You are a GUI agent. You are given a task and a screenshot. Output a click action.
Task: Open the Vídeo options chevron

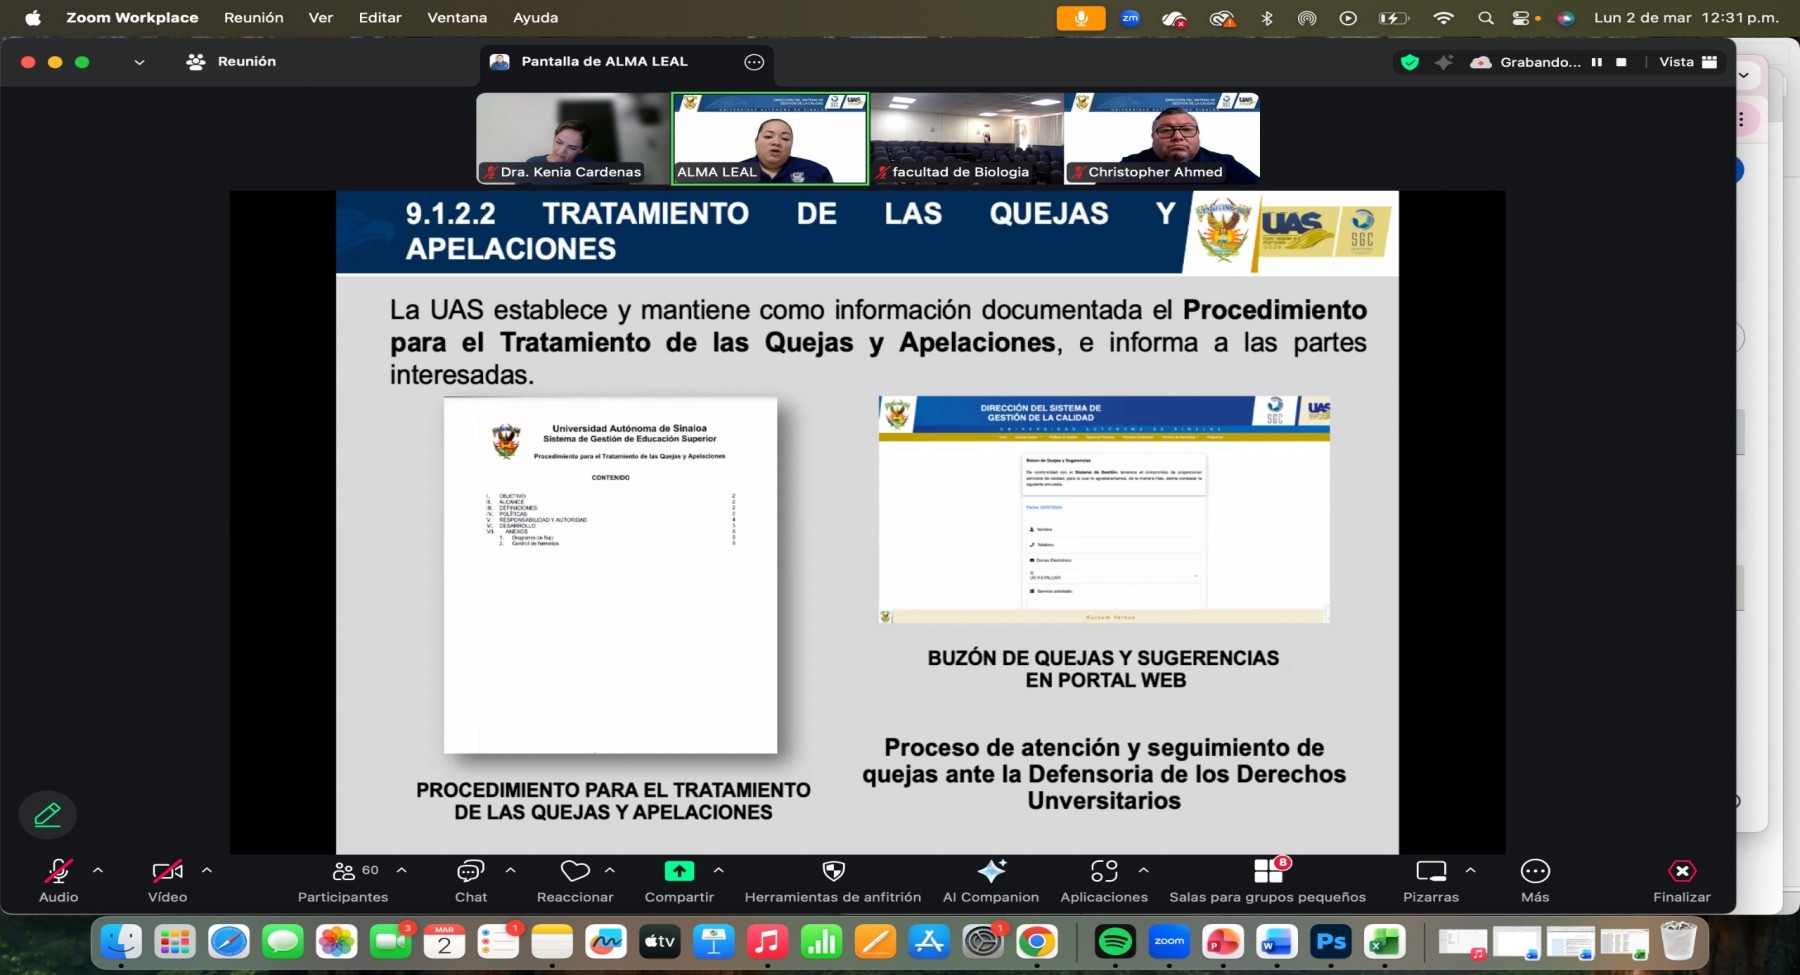[x=206, y=870]
